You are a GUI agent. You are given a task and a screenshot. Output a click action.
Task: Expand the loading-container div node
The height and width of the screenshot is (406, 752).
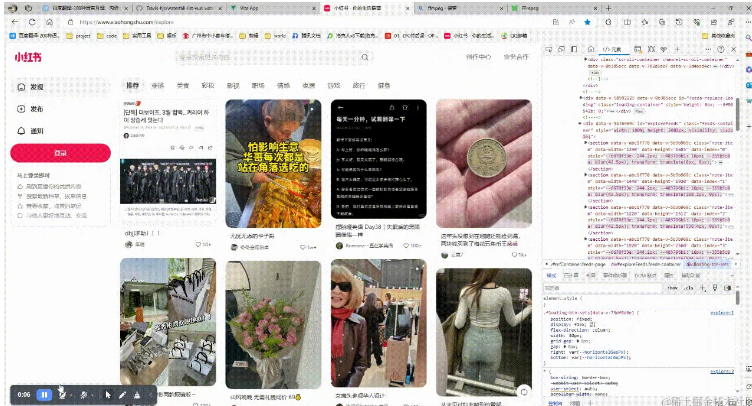[581, 98]
